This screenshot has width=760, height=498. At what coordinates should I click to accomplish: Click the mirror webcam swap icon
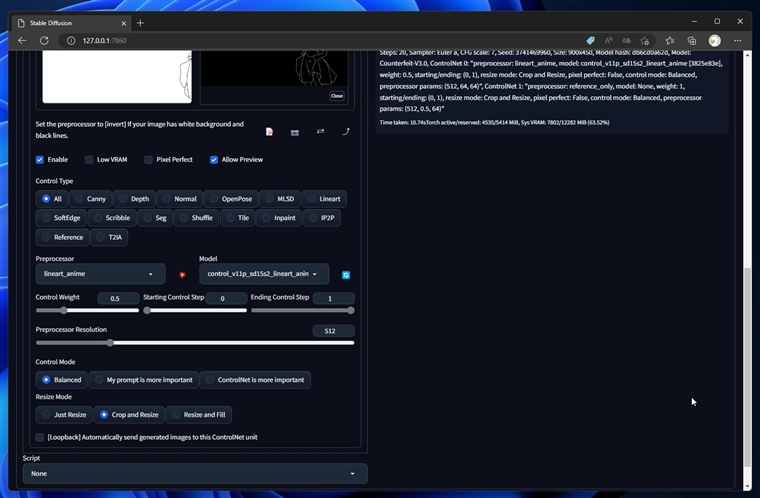(320, 131)
